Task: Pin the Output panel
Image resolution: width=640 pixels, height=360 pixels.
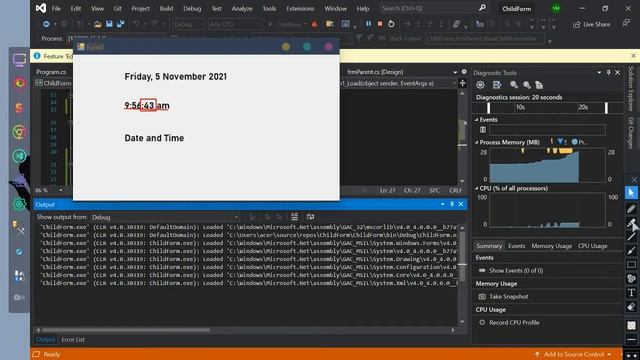Action: 452,204
